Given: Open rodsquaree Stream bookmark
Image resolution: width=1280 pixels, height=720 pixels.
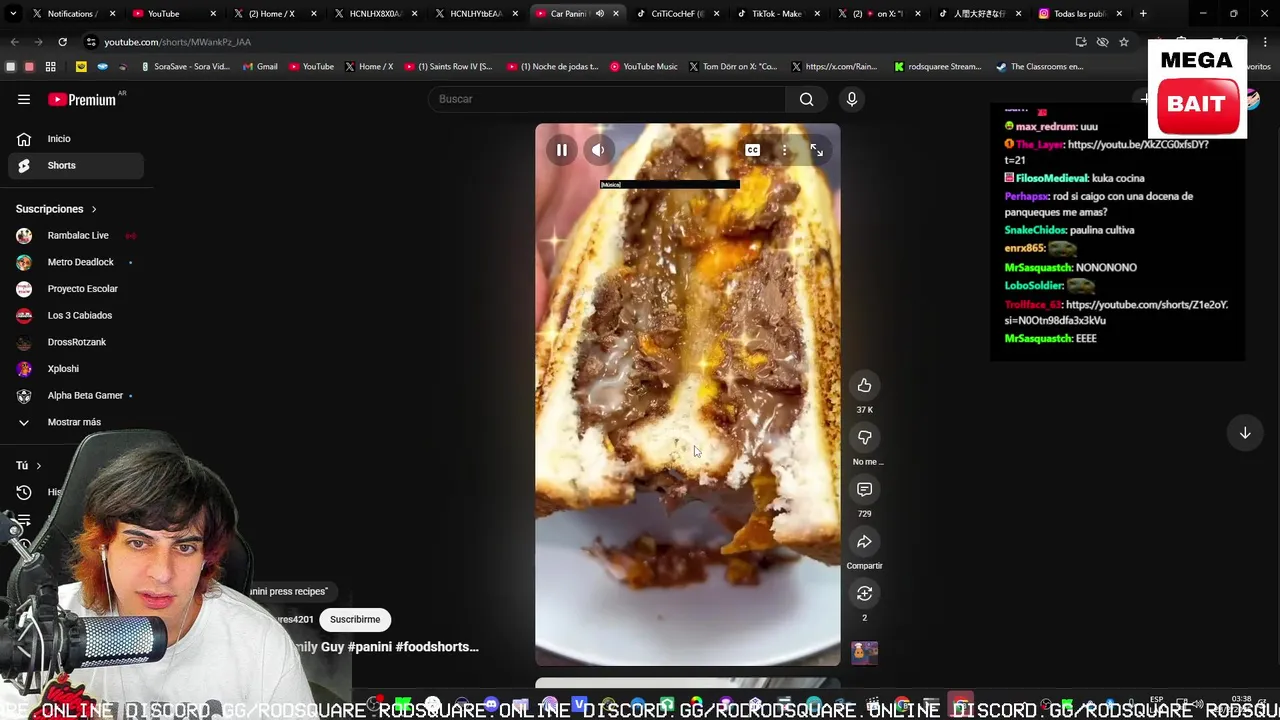Looking at the screenshot, I should pyautogui.click(x=938, y=67).
